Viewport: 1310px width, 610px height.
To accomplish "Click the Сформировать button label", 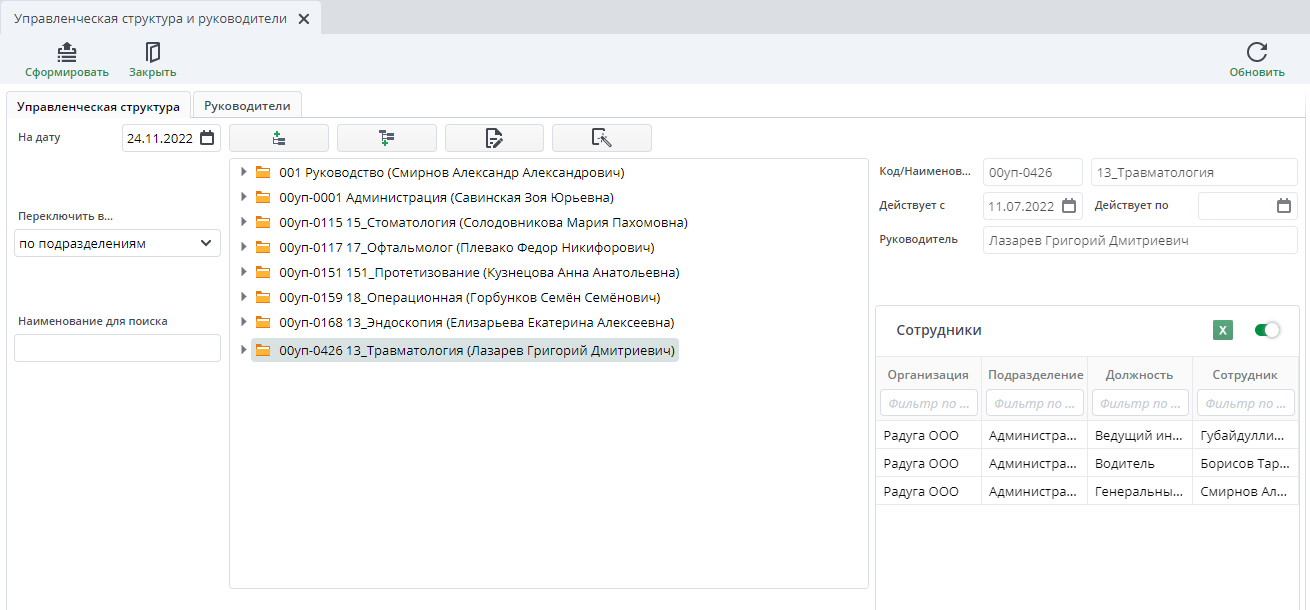I will [67, 72].
